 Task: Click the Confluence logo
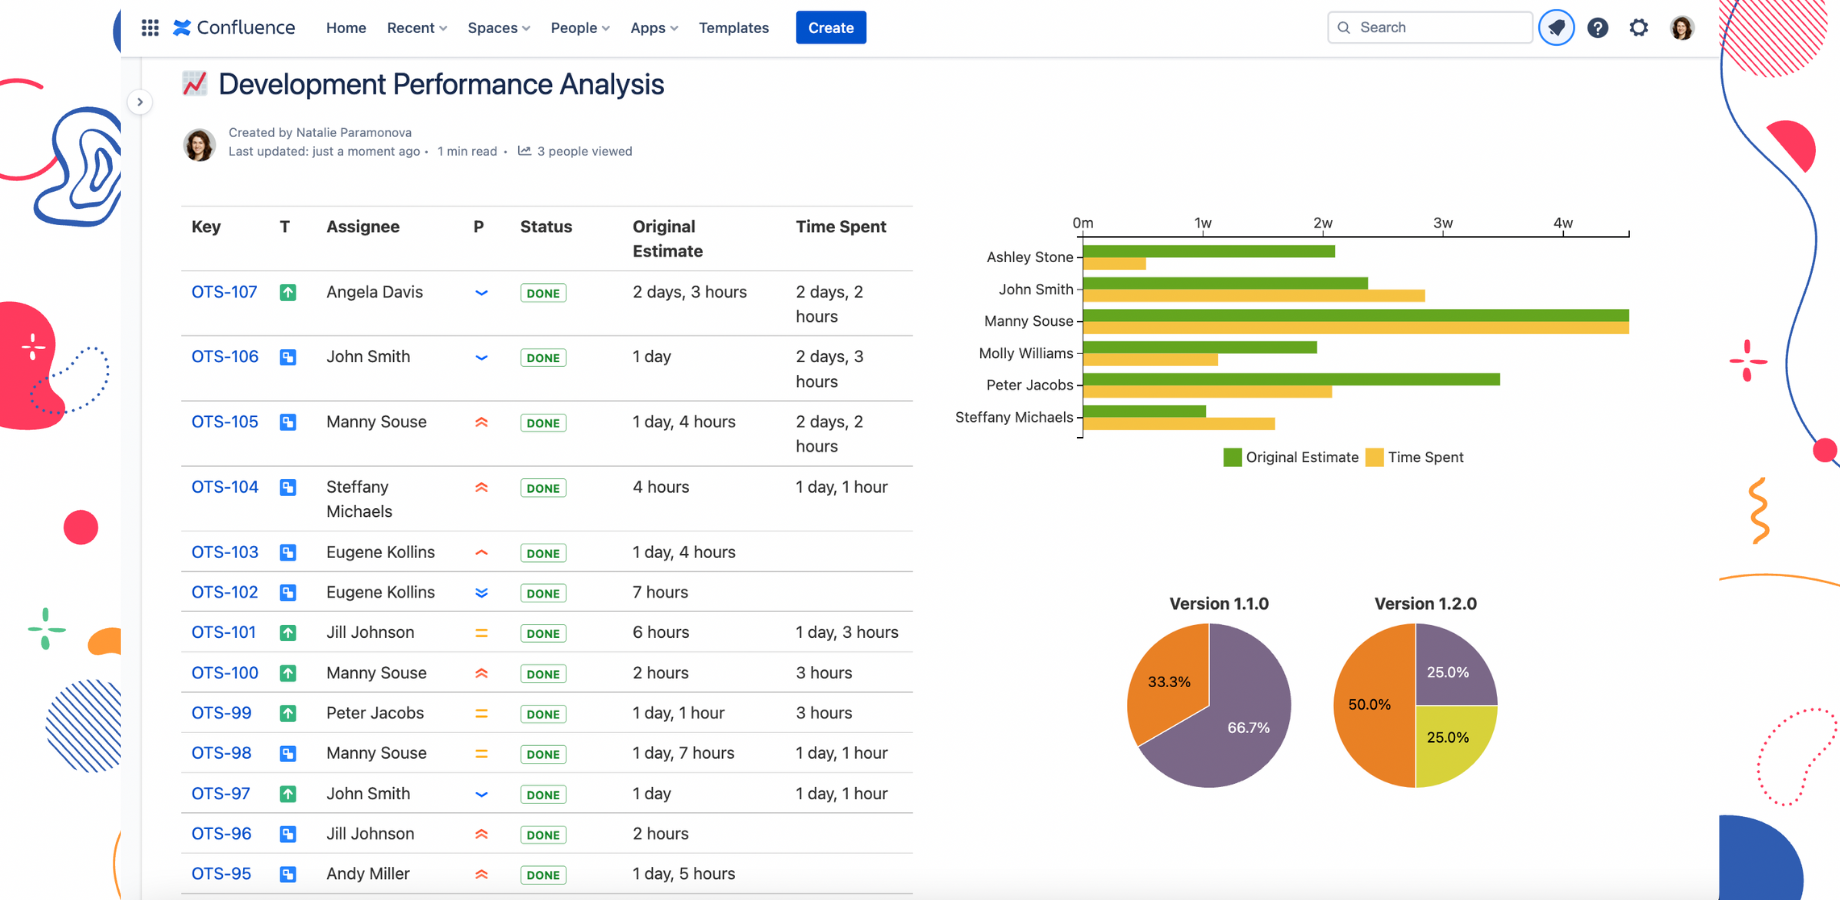[235, 28]
